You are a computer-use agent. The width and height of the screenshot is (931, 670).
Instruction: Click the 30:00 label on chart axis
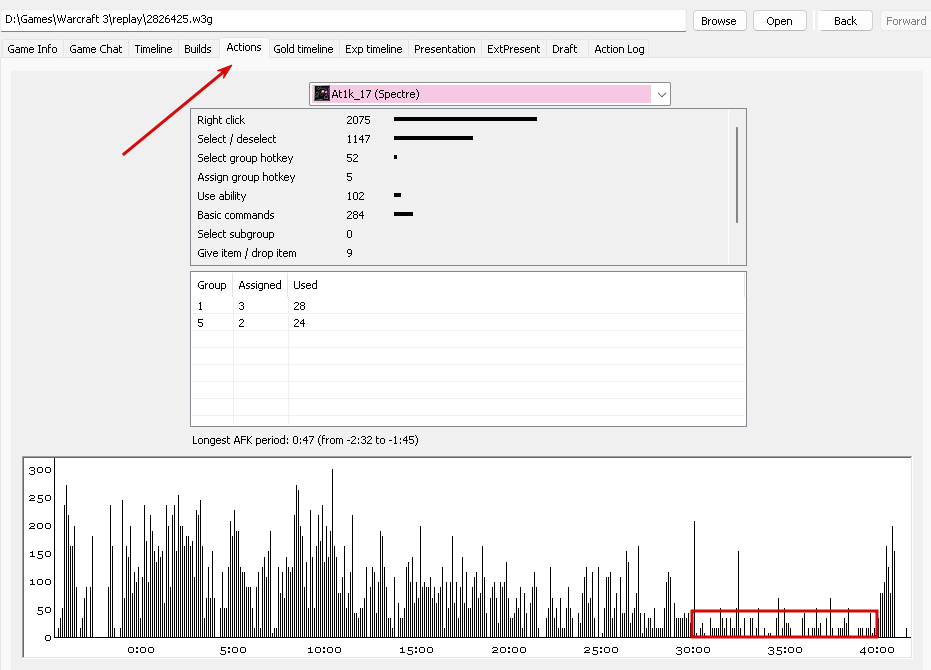click(x=693, y=650)
